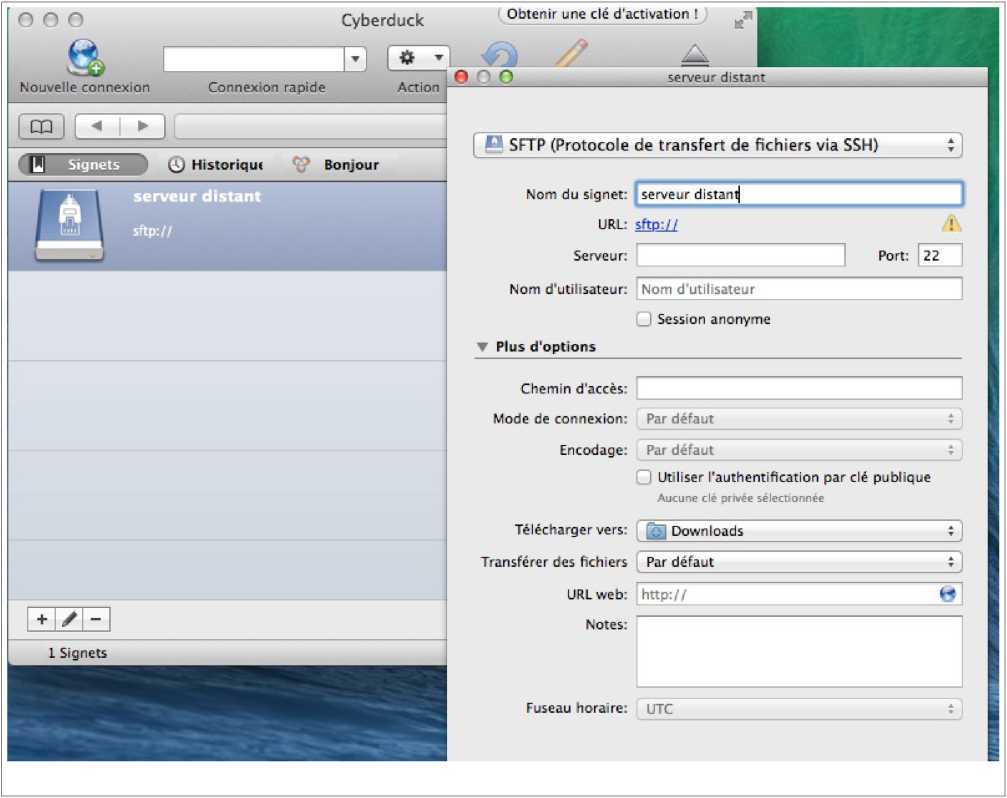The image size is (1007, 798).
Task: Click the edit bookmark pencil button
Action: coord(69,620)
